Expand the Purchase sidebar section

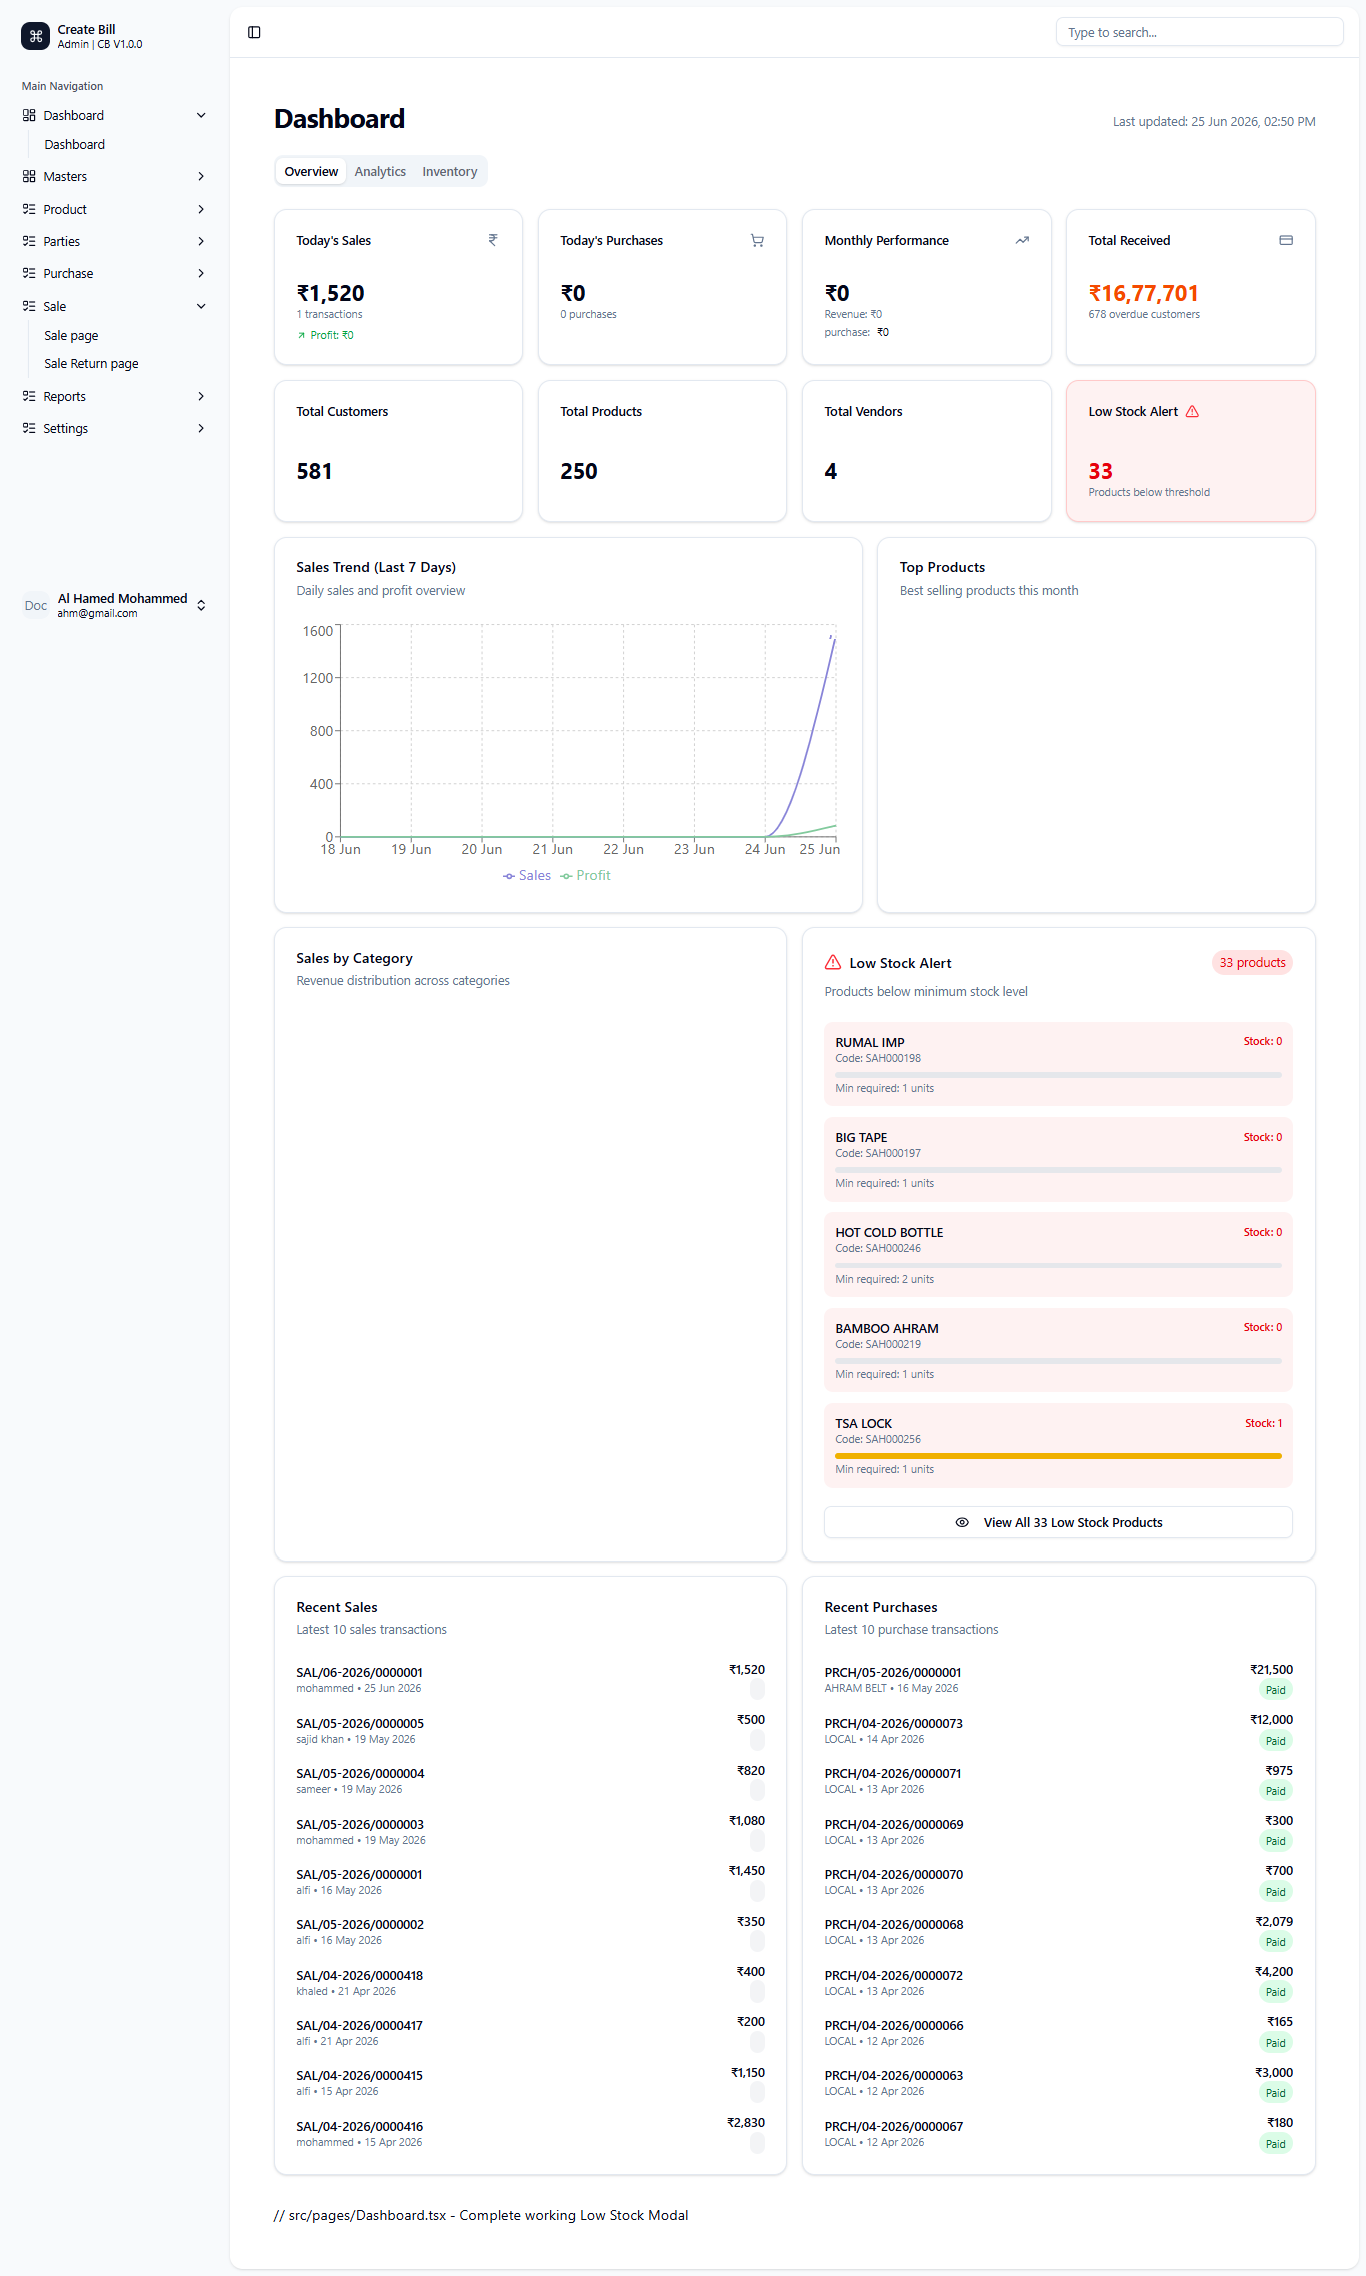coord(201,273)
